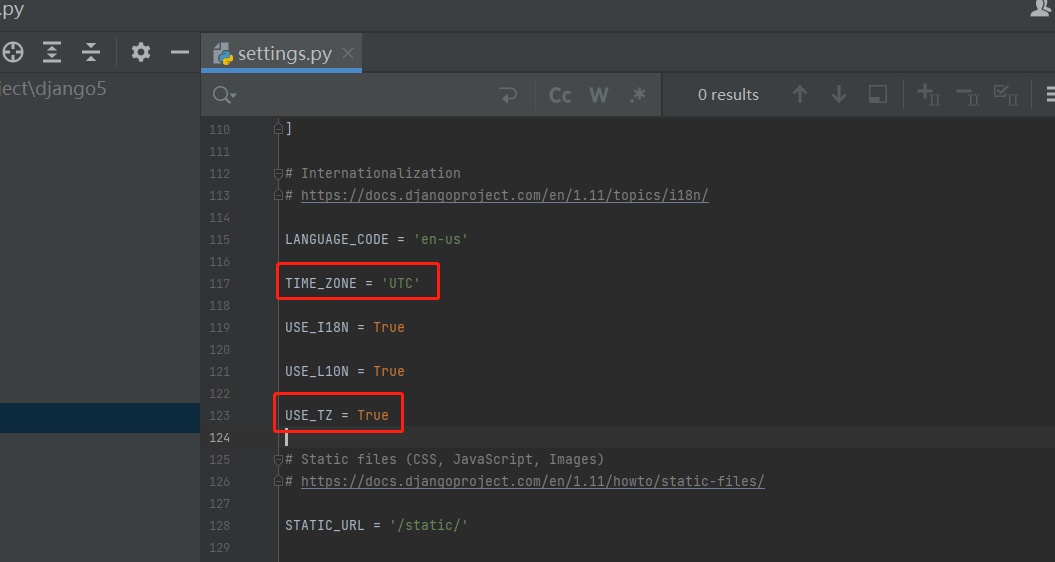This screenshot has height=562, width=1055.
Task: Close the settings.py tab
Action: [348, 52]
